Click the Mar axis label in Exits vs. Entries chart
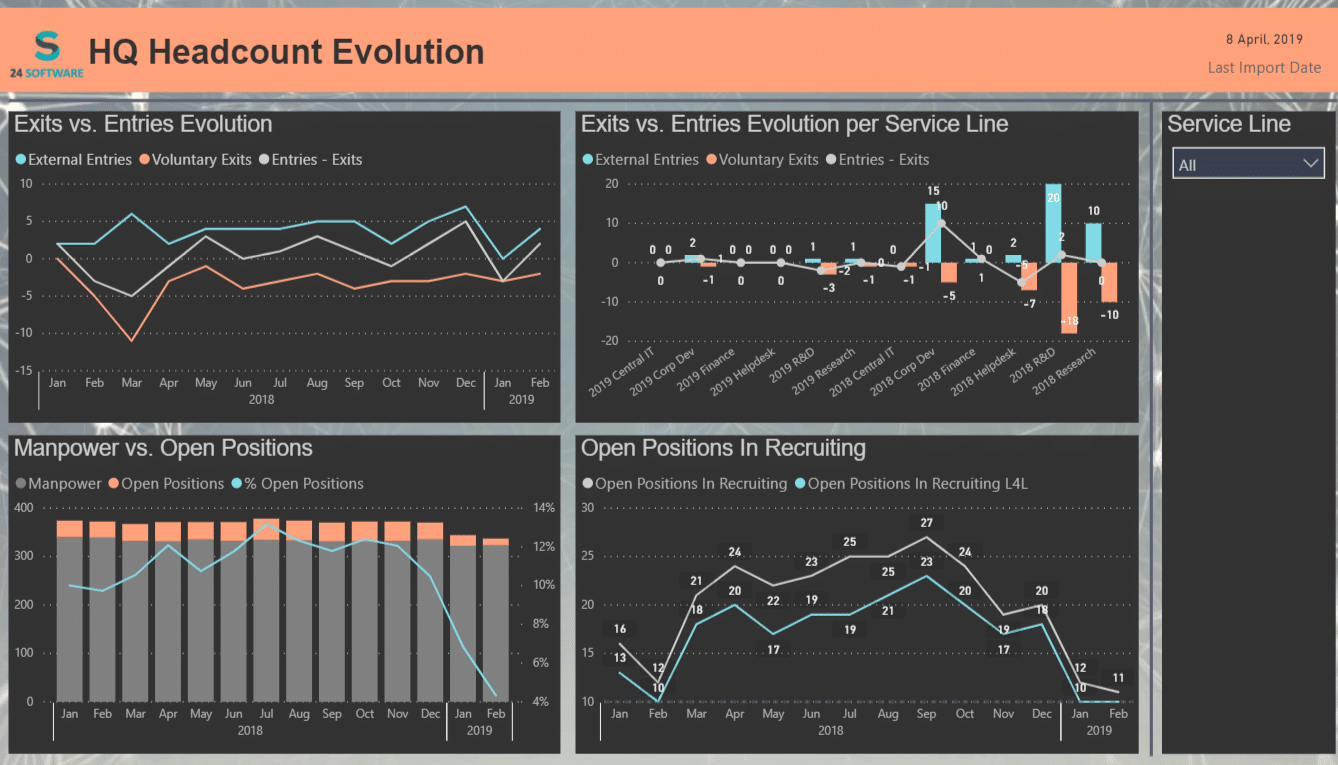This screenshot has width=1338, height=765. point(131,383)
